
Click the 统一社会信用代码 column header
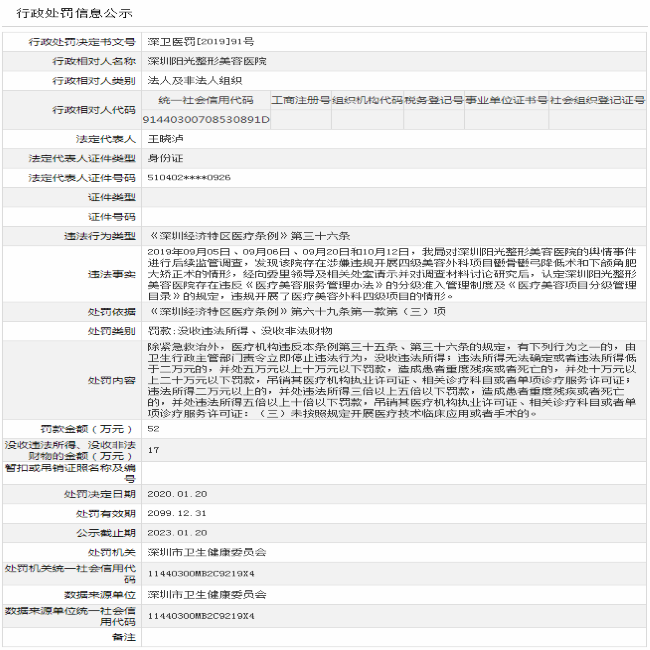point(207,101)
